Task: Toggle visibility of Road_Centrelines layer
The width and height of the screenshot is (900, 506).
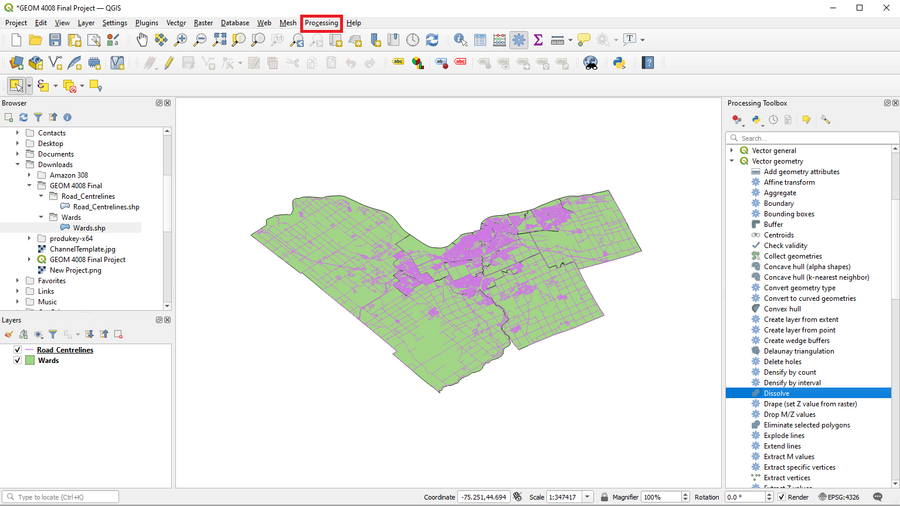Action: coord(17,350)
